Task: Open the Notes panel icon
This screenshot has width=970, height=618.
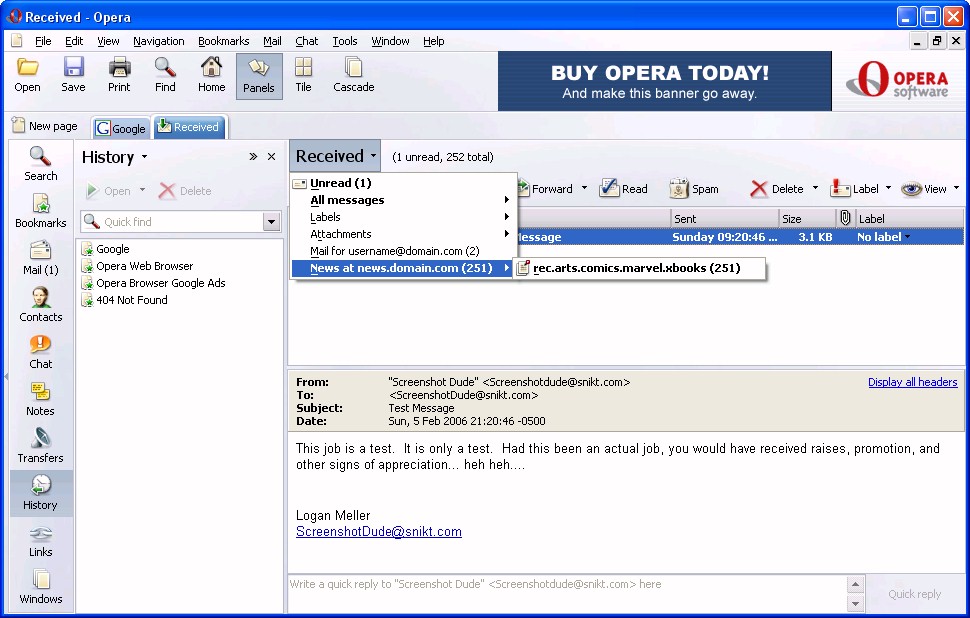Action: [x=40, y=399]
